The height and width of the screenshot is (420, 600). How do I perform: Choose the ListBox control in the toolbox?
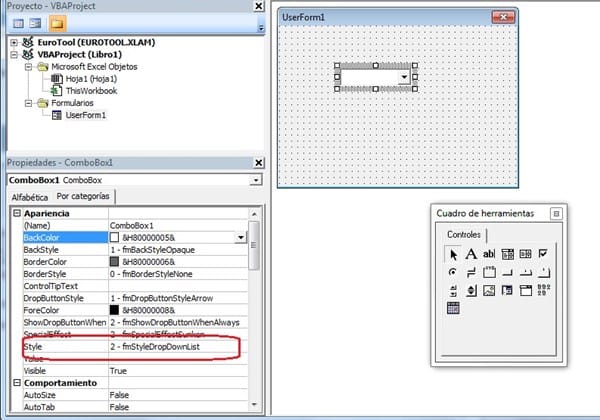coord(525,254)
